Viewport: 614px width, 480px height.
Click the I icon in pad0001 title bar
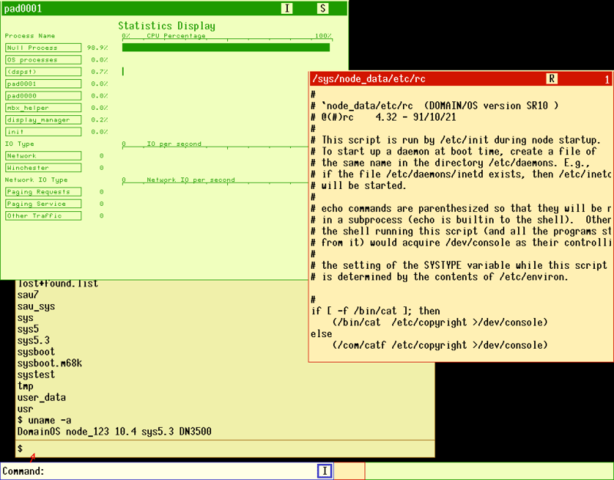tap(287, 8)
